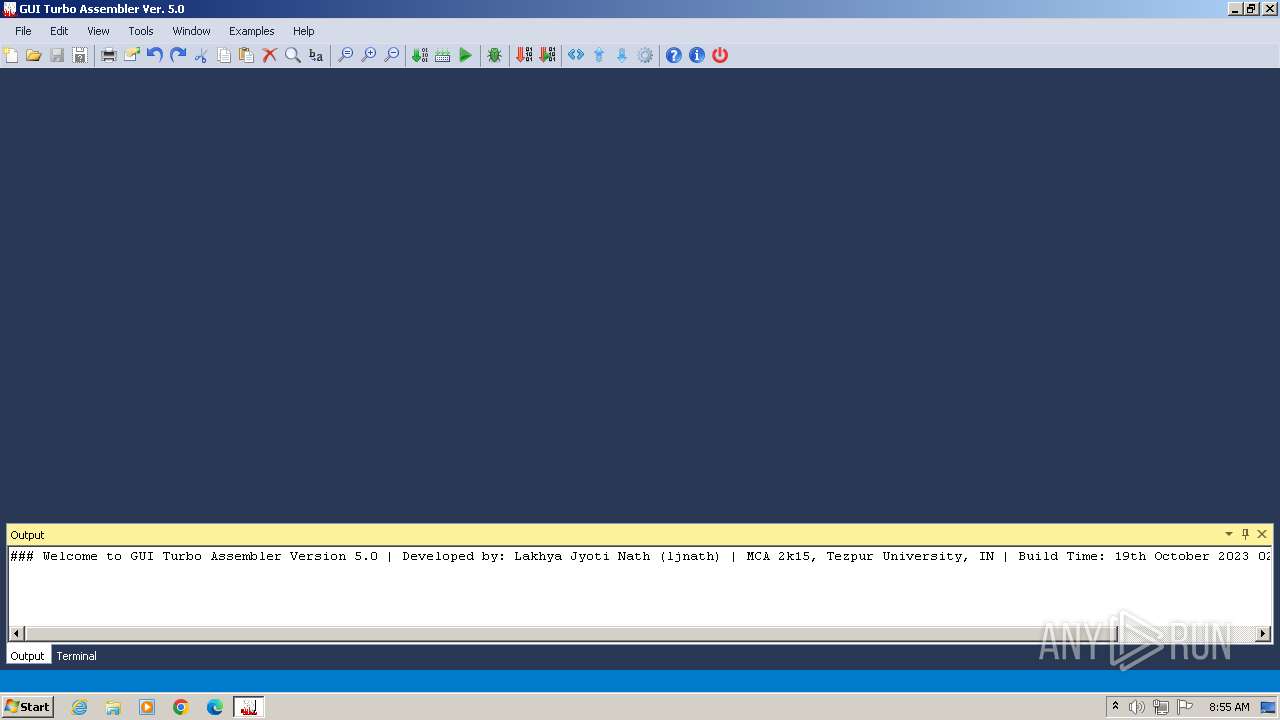Open the Examples menu
Image resolution: width=1280 pixels, height=720 pixels.
[x=251, y=31]
